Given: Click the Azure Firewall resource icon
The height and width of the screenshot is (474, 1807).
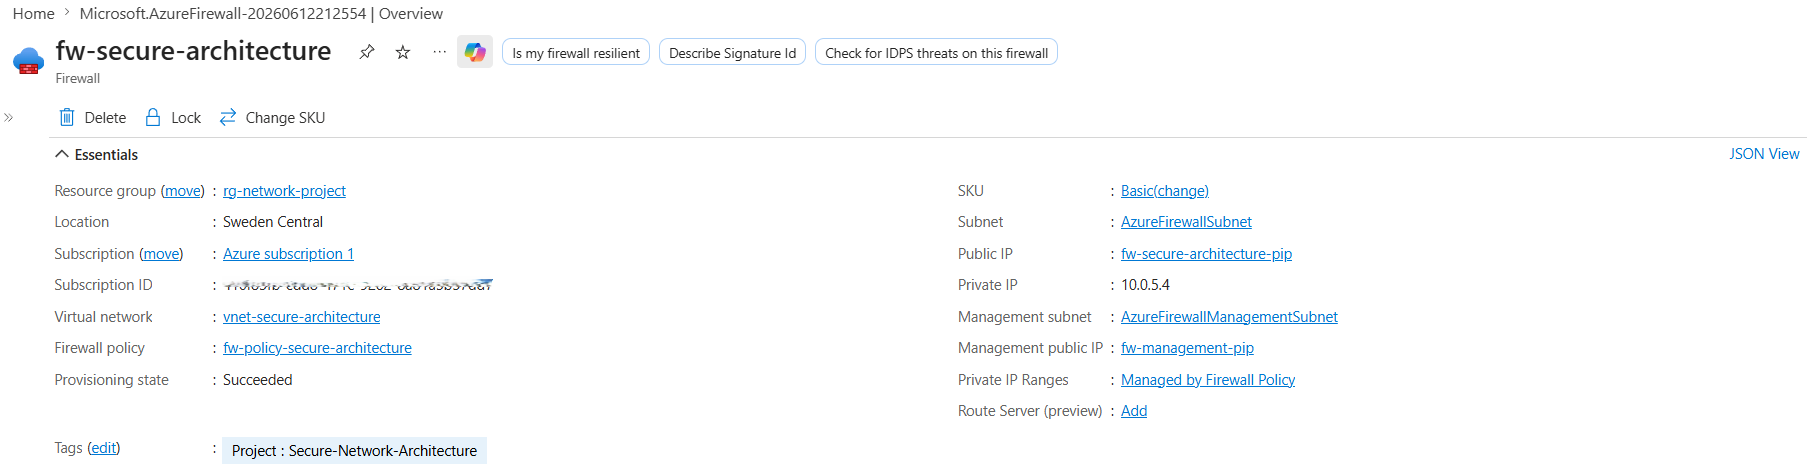Looking at the screenshot, I should (29, 60).
